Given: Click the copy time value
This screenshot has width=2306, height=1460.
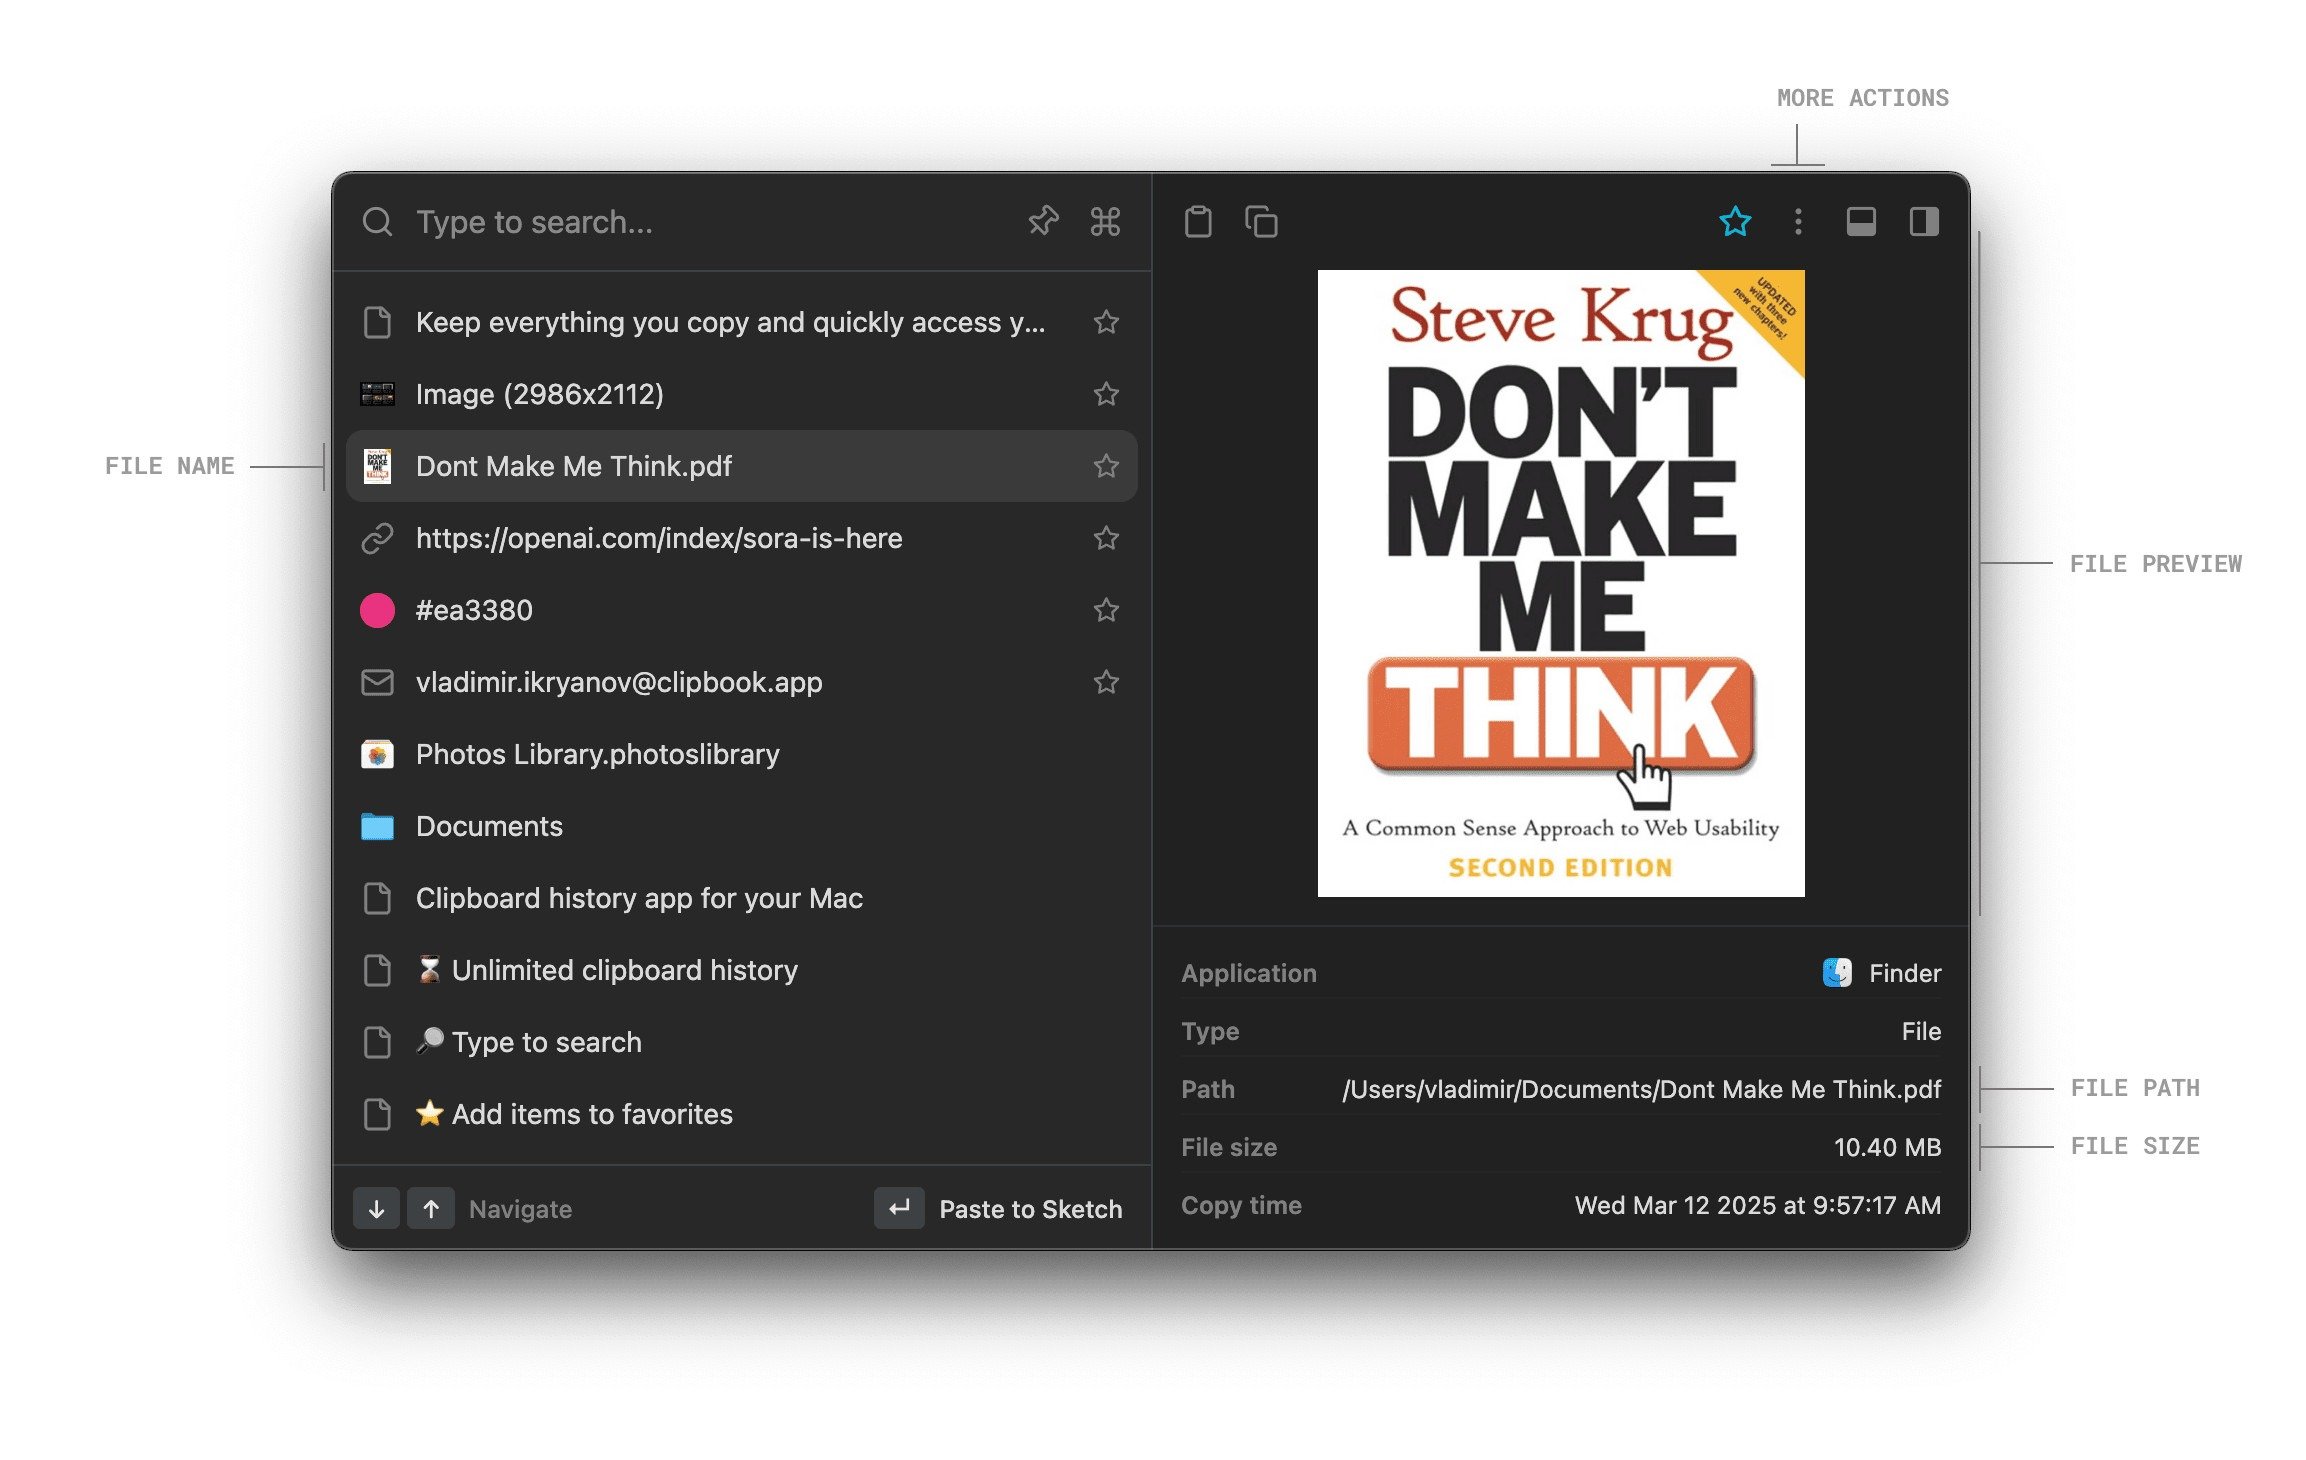Looking at the screenshot, I should pyautogui.click(x=1758, y=1205).
